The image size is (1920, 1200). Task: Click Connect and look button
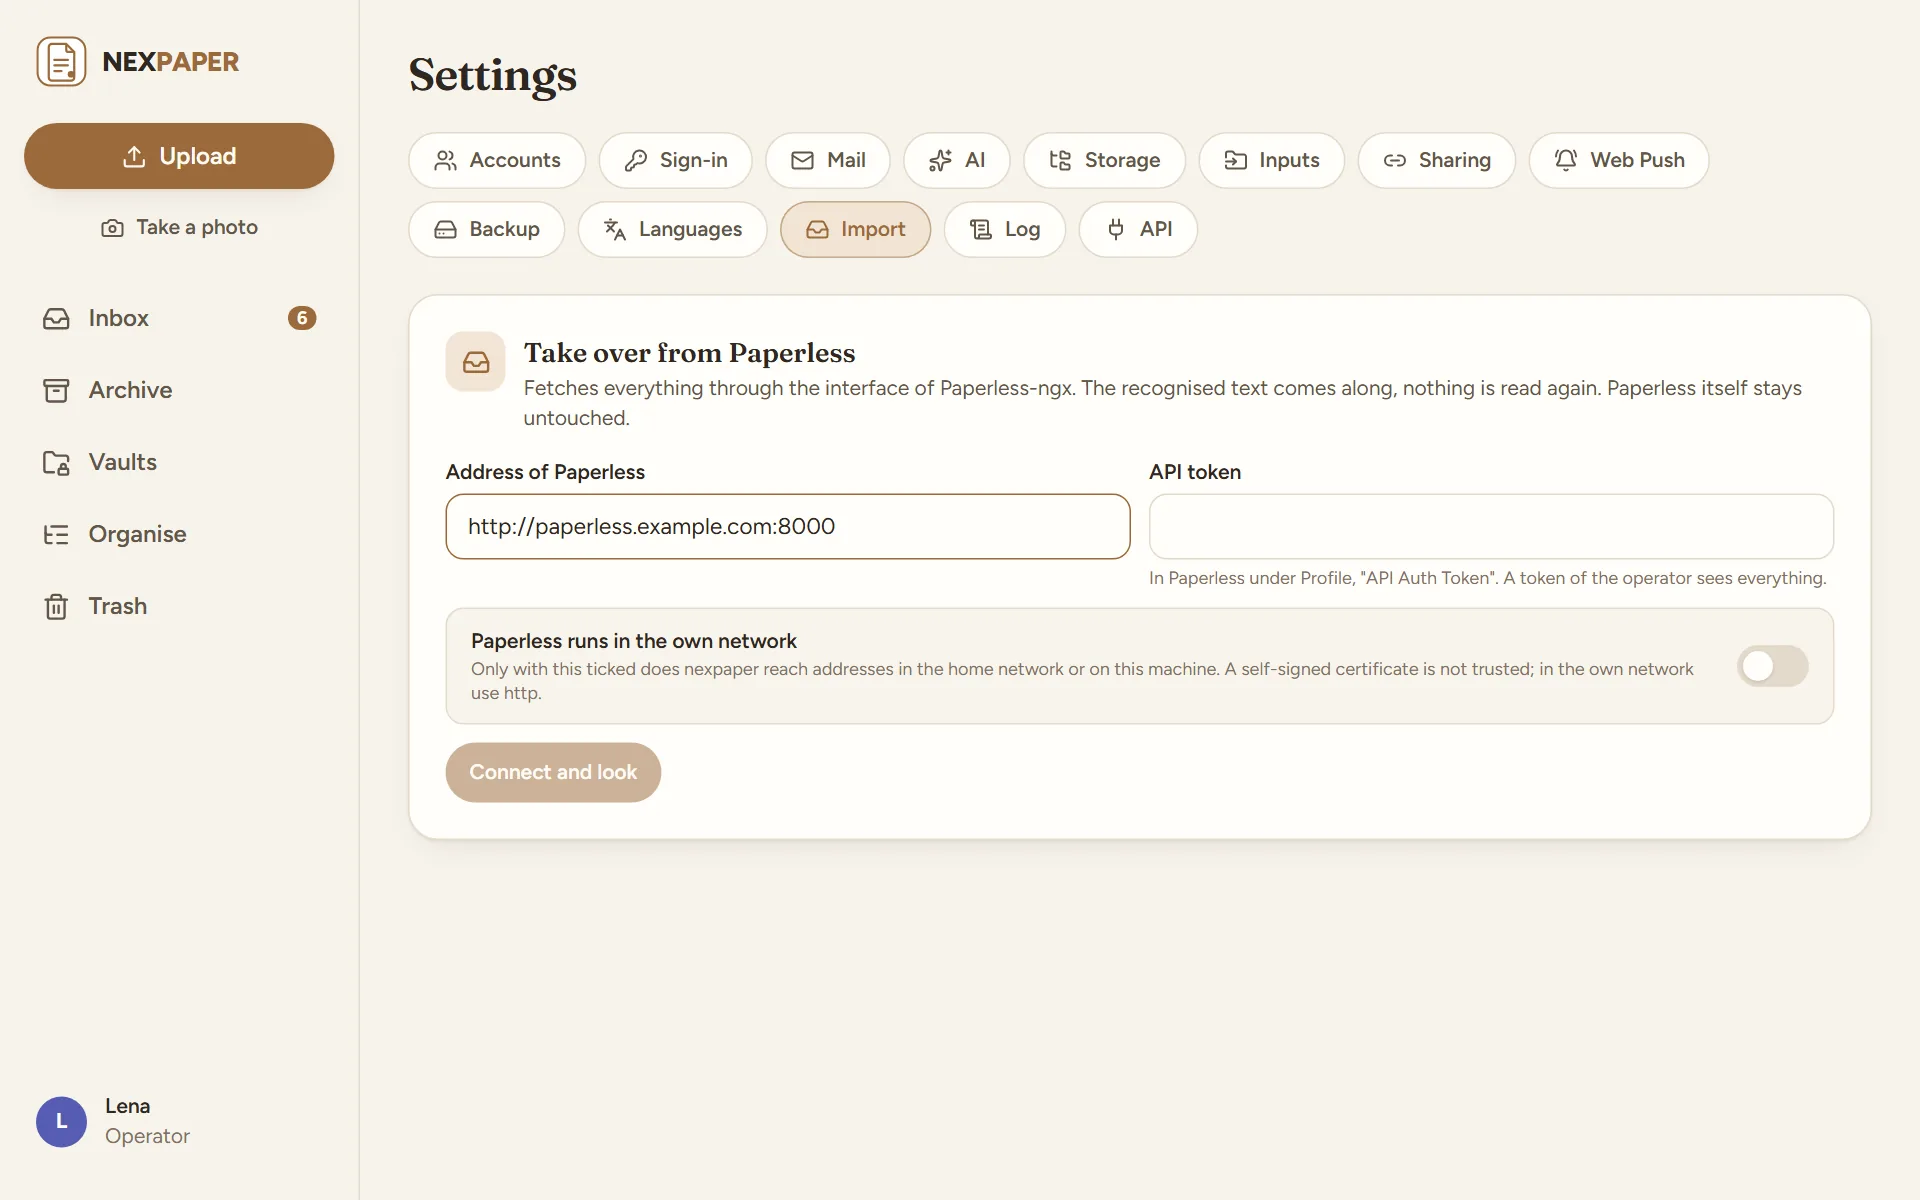tap(553, 772)
